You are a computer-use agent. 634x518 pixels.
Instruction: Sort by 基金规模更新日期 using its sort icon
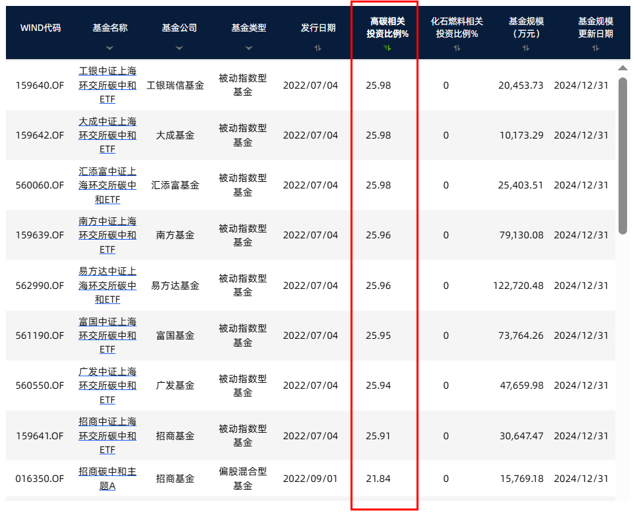595,48
